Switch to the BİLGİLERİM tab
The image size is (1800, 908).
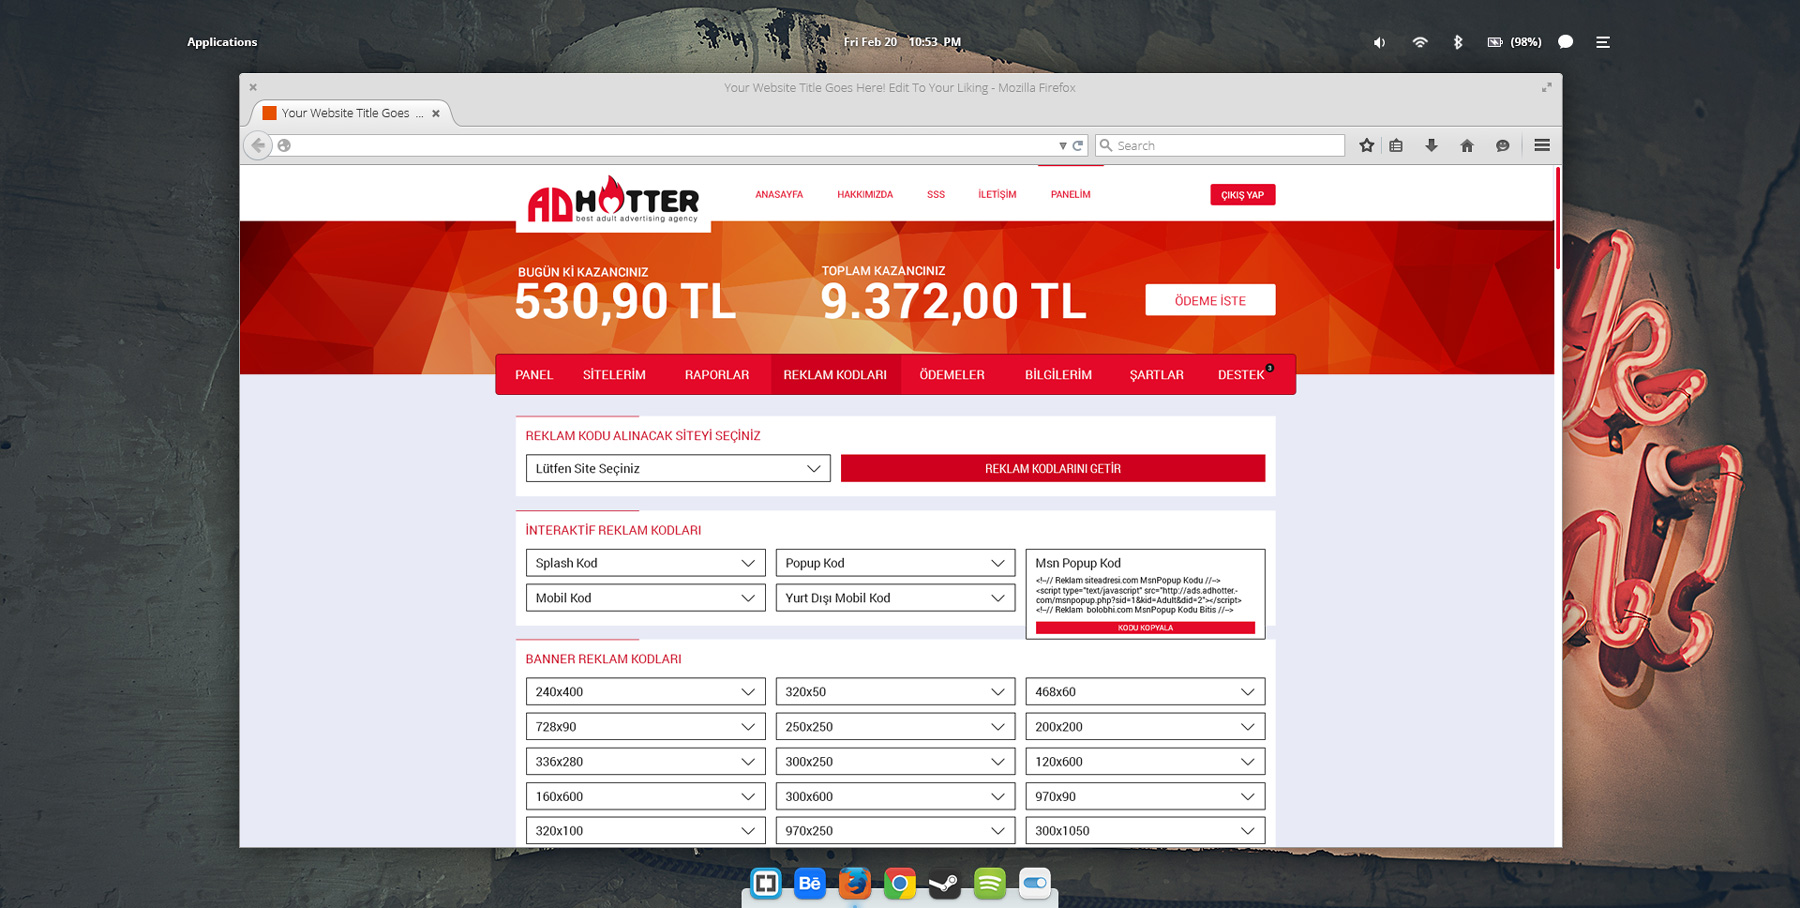pyautogui.click(x=1058, y=375)
